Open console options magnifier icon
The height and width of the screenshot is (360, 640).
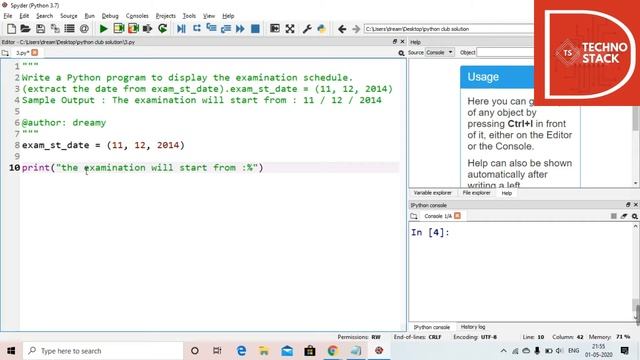(x=635, y=216)
